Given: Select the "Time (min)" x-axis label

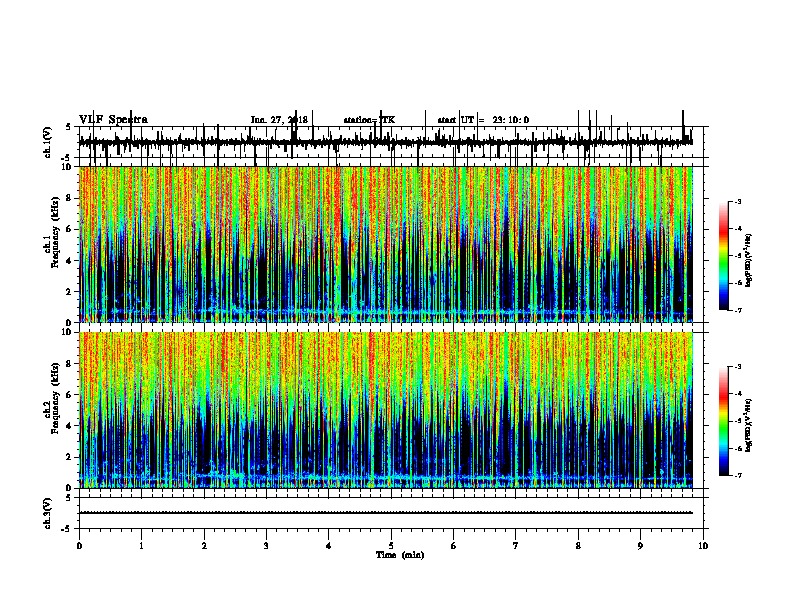Looking at the screenshot, I should pos(400,555).
